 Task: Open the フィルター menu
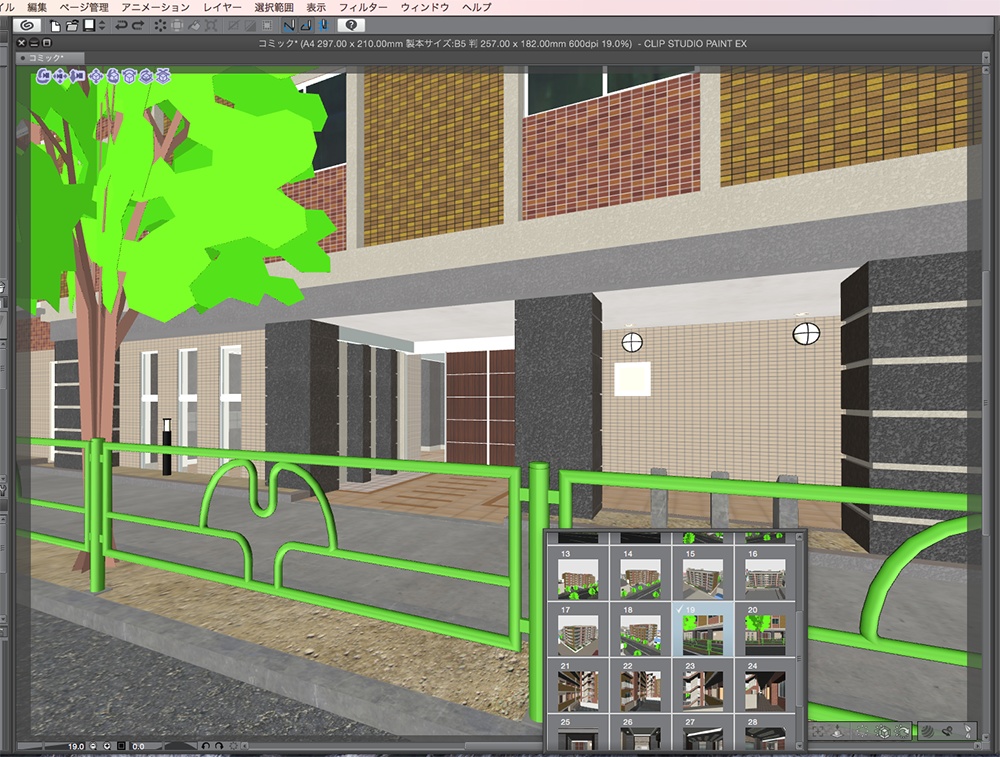click(362, 6)
